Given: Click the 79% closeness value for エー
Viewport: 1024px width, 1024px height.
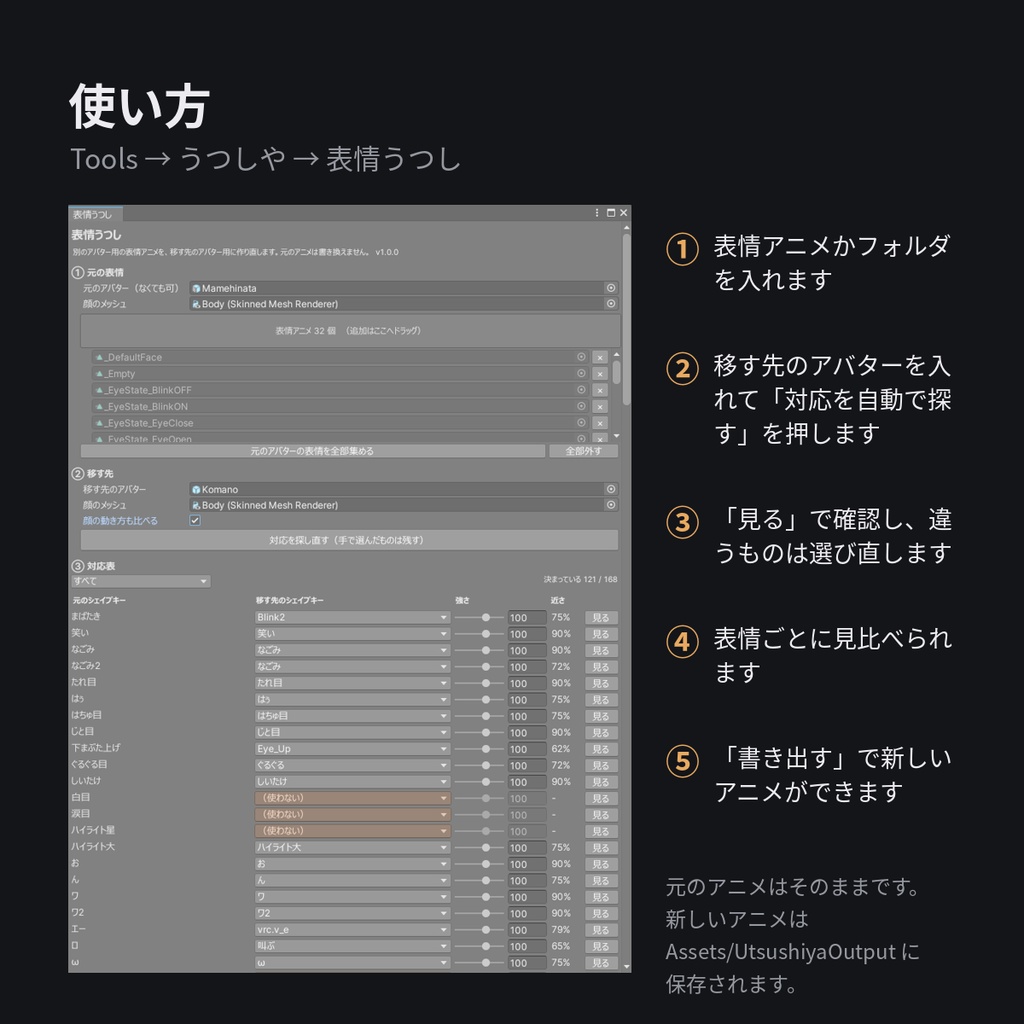Looking at the screenshot, I should 560,930.
